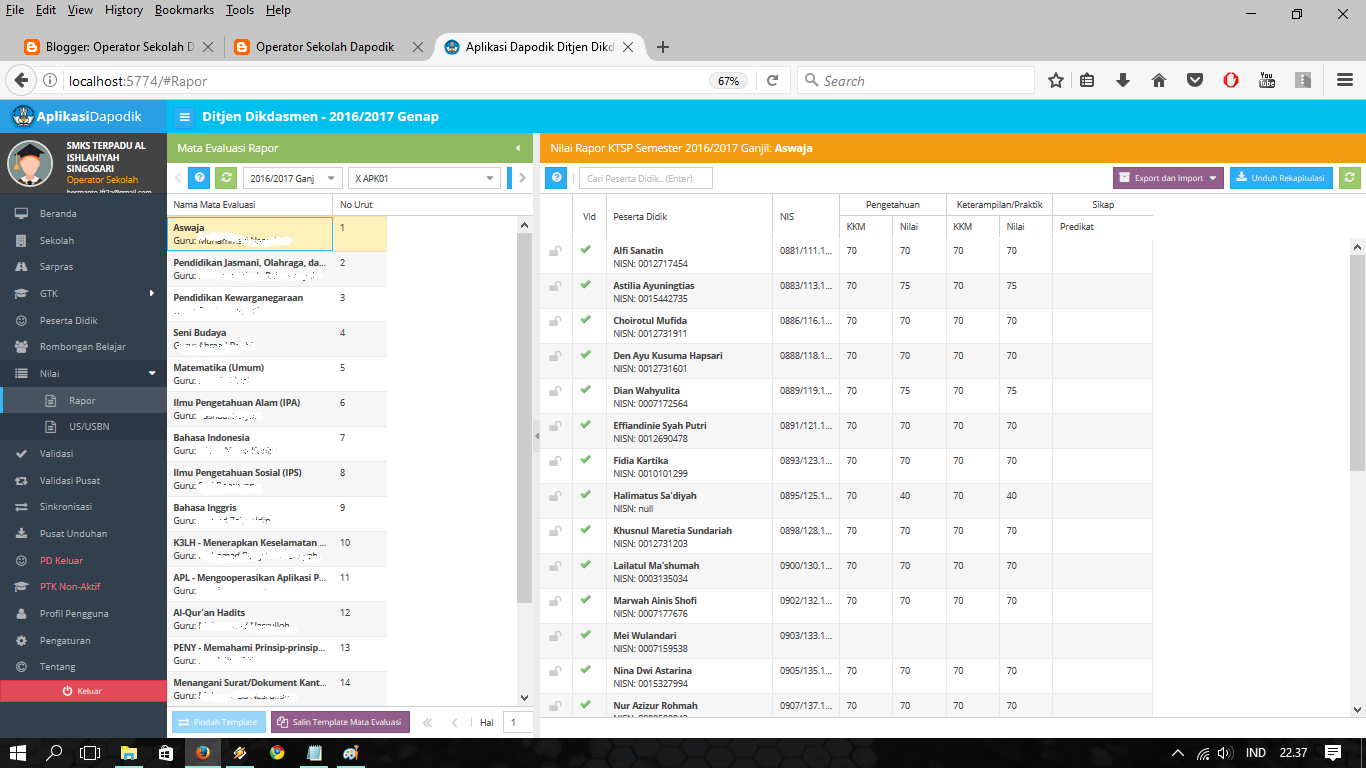Click Firefox bookmark star icon
The height and width of the screenshot is (769, 1366).
coord(1056,81)
